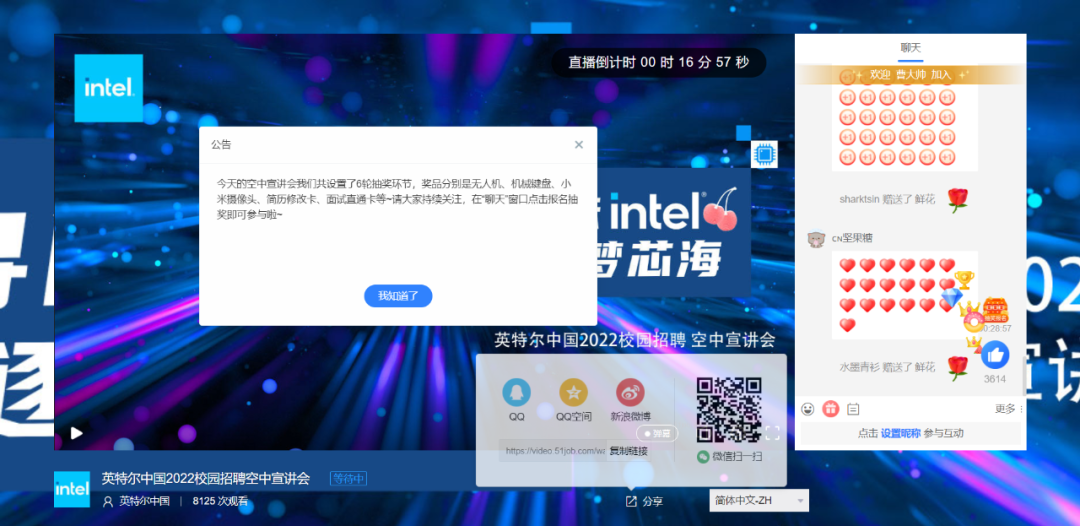
Task: Open the red gift box icon
Action: coord(830,409)
